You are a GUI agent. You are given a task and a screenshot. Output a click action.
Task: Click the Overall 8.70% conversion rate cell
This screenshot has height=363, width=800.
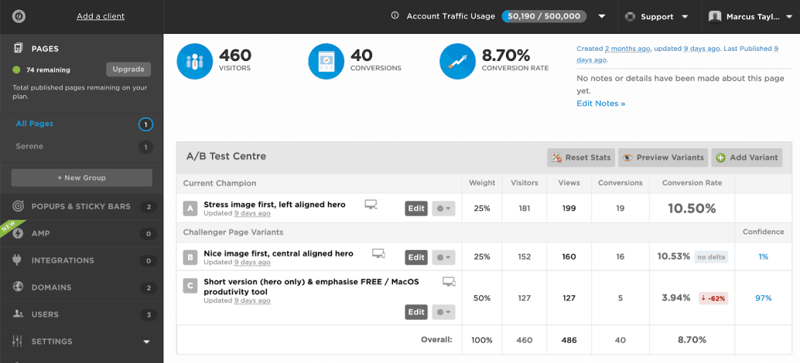click(x=692, y=340)
